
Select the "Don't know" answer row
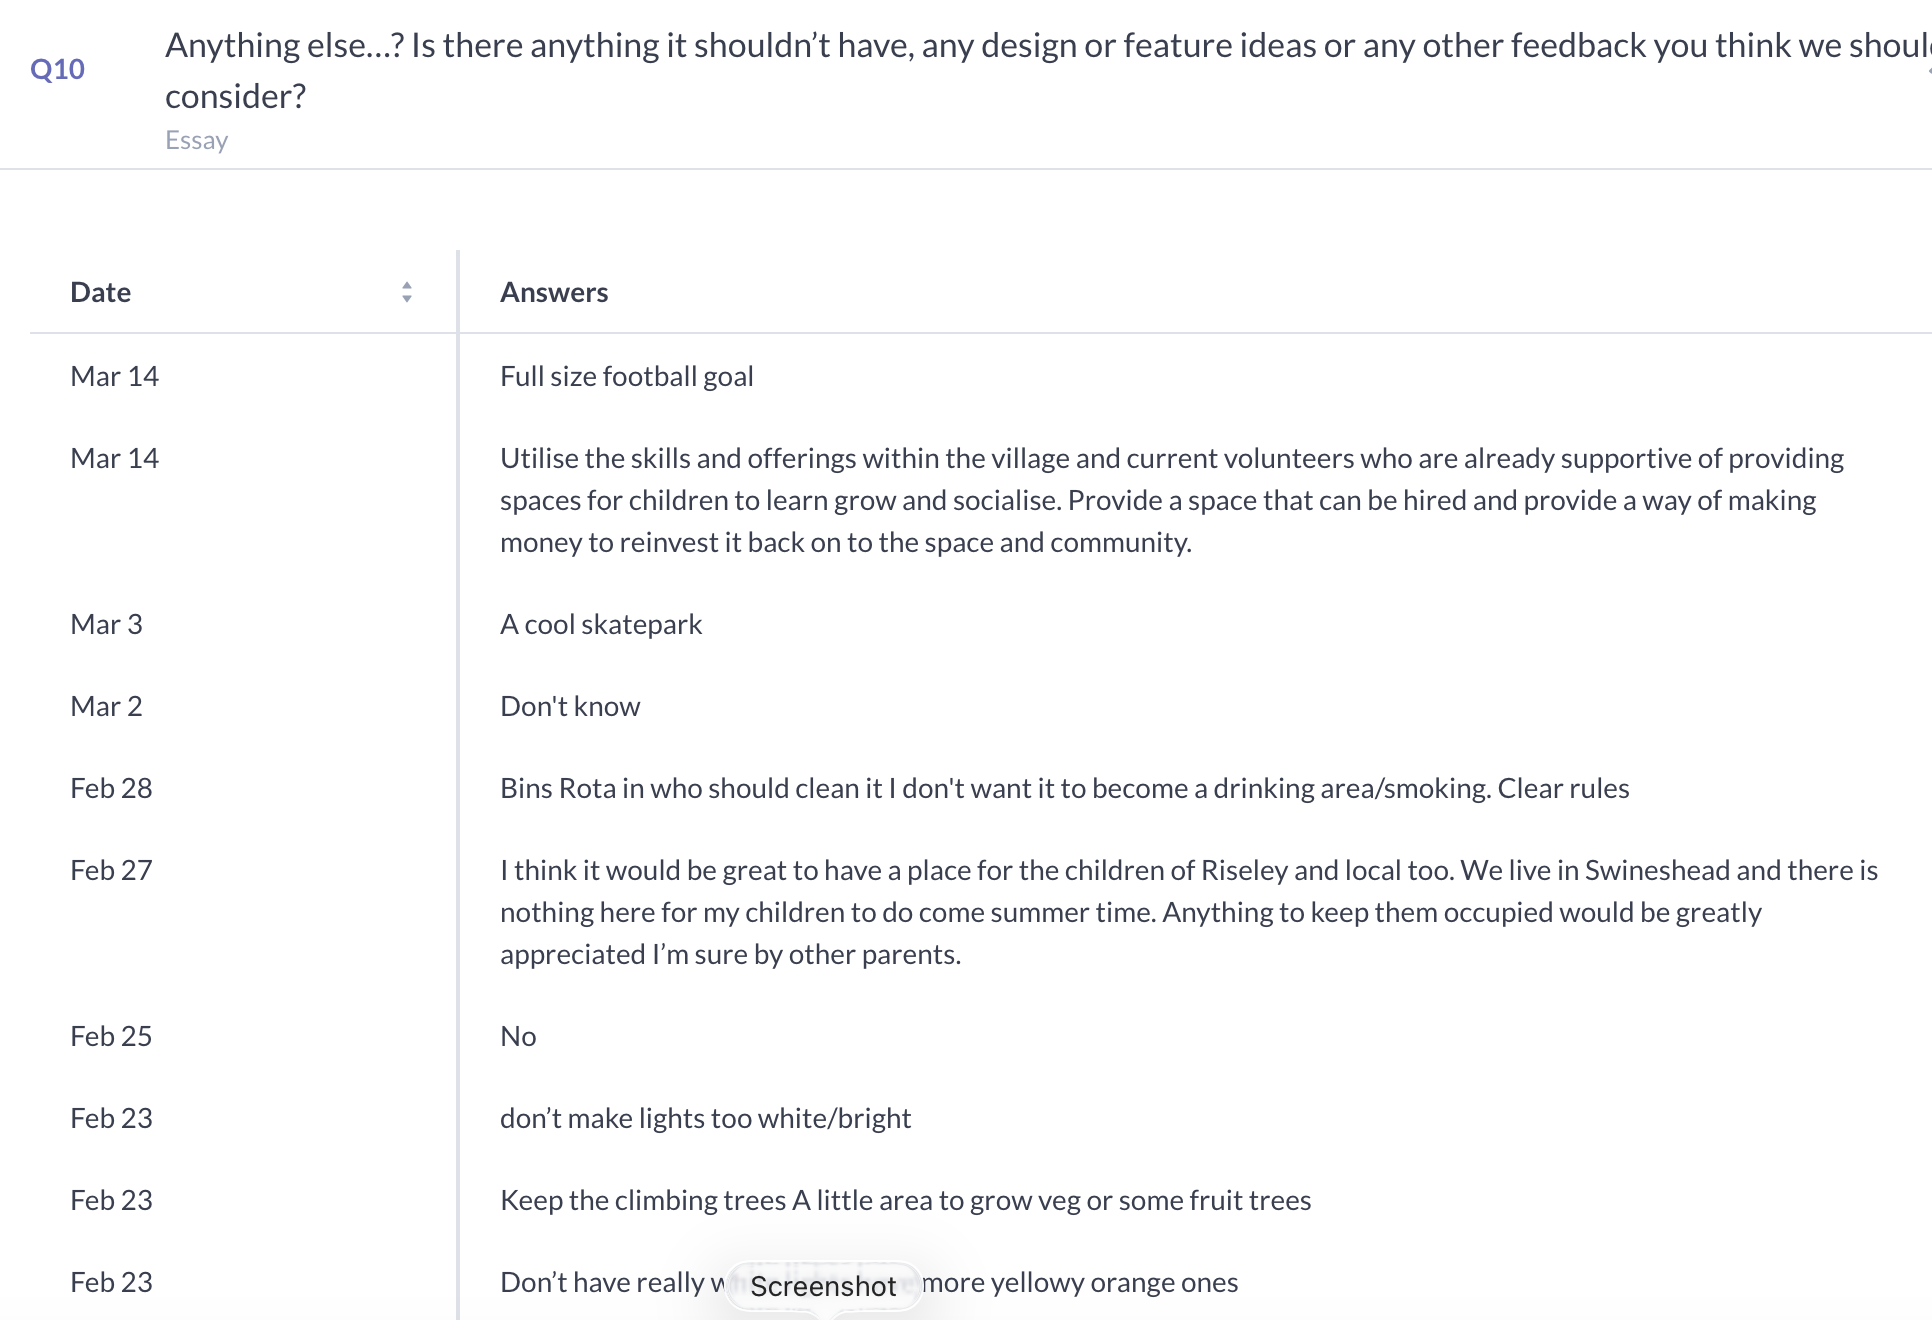(x=570, y=706)
